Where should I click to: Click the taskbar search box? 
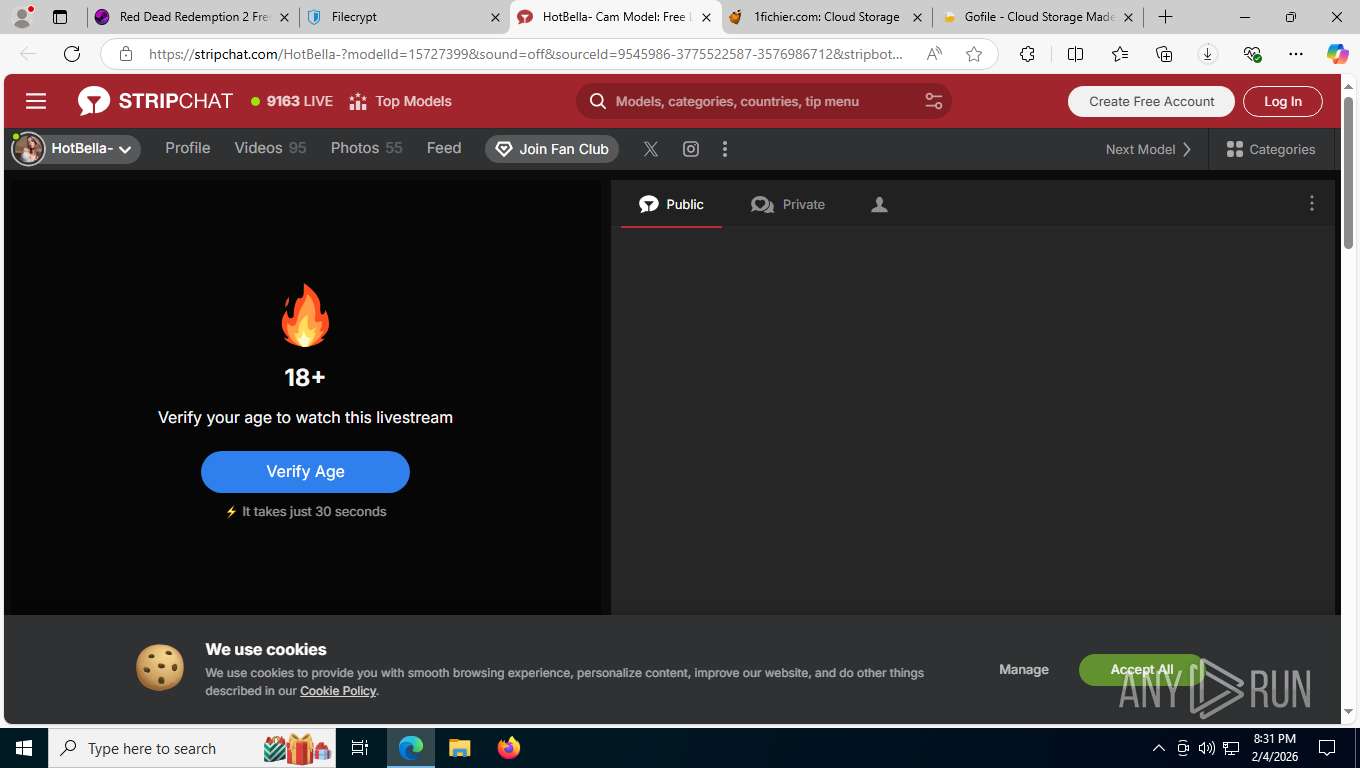(192, 748)
